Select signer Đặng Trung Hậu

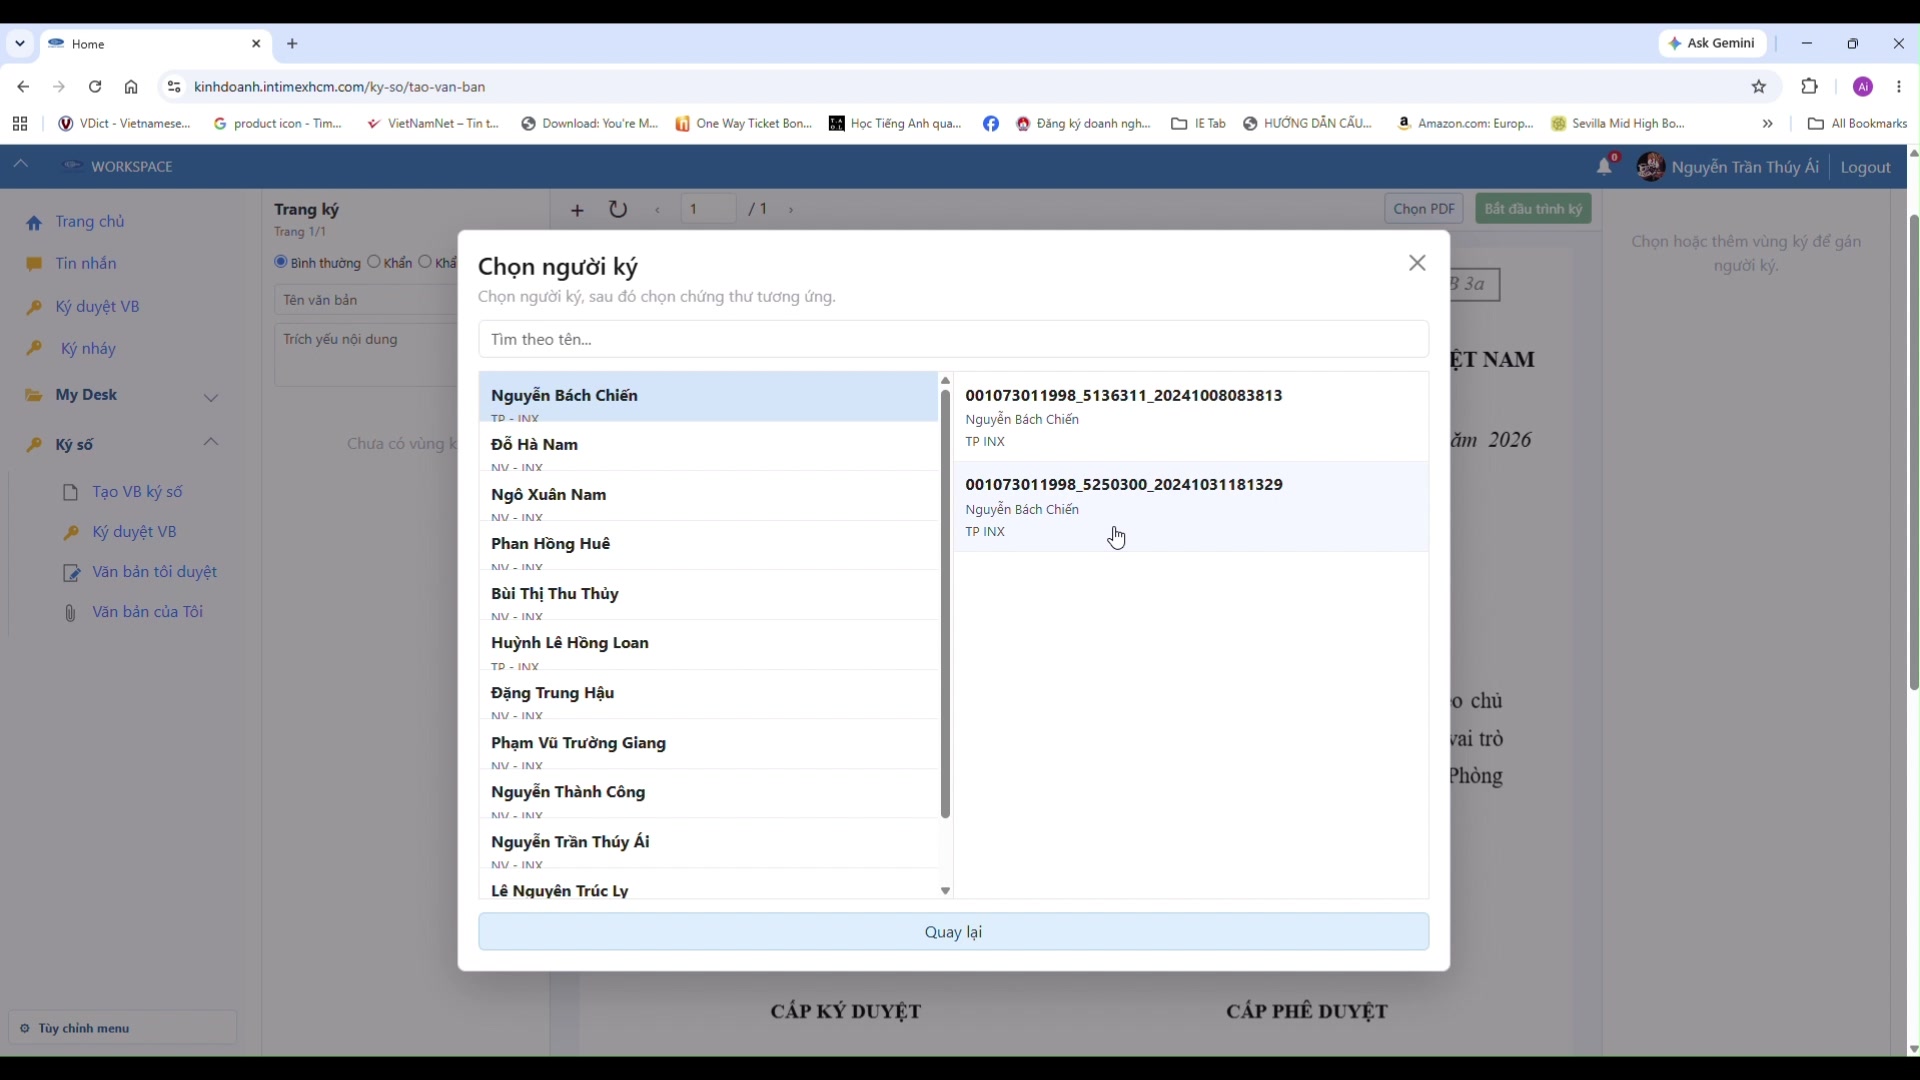click(x=708, y=695)
